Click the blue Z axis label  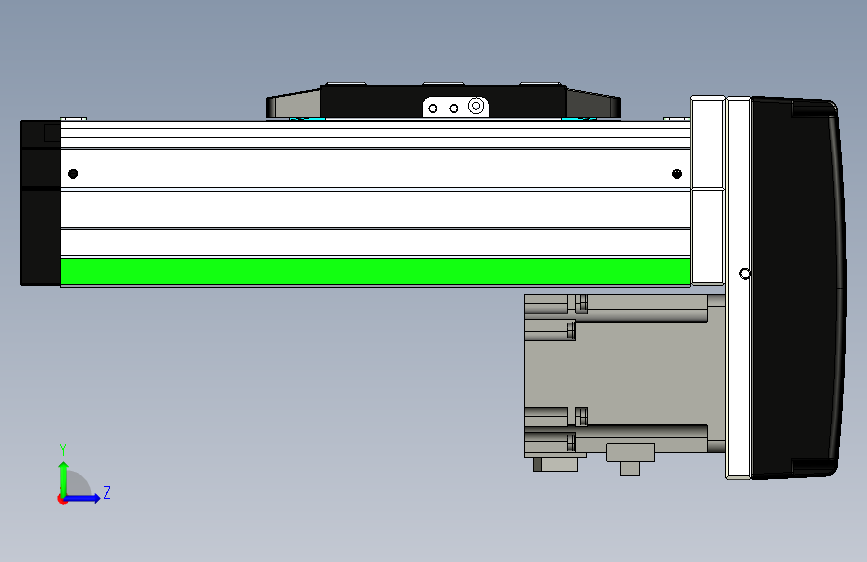(x=107, y=492)
